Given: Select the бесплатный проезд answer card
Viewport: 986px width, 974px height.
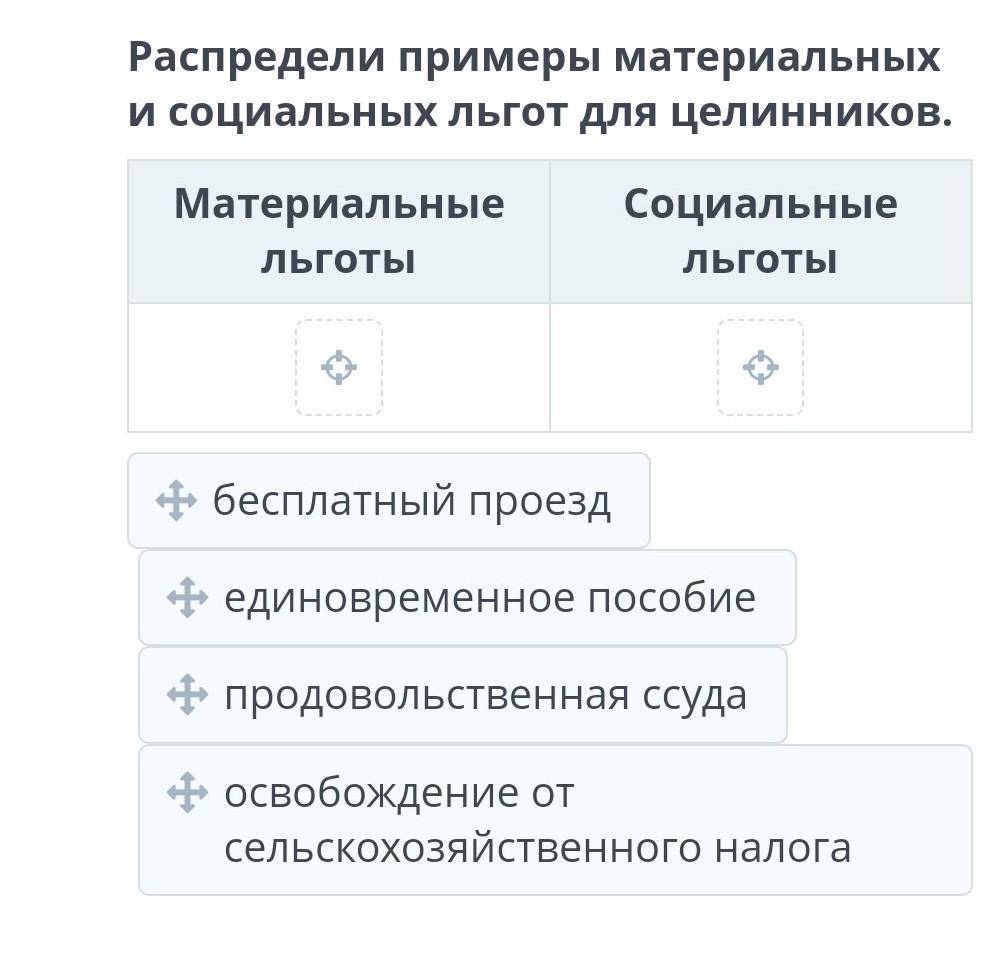Looking at the screenshot, I should tap(410, 500).
